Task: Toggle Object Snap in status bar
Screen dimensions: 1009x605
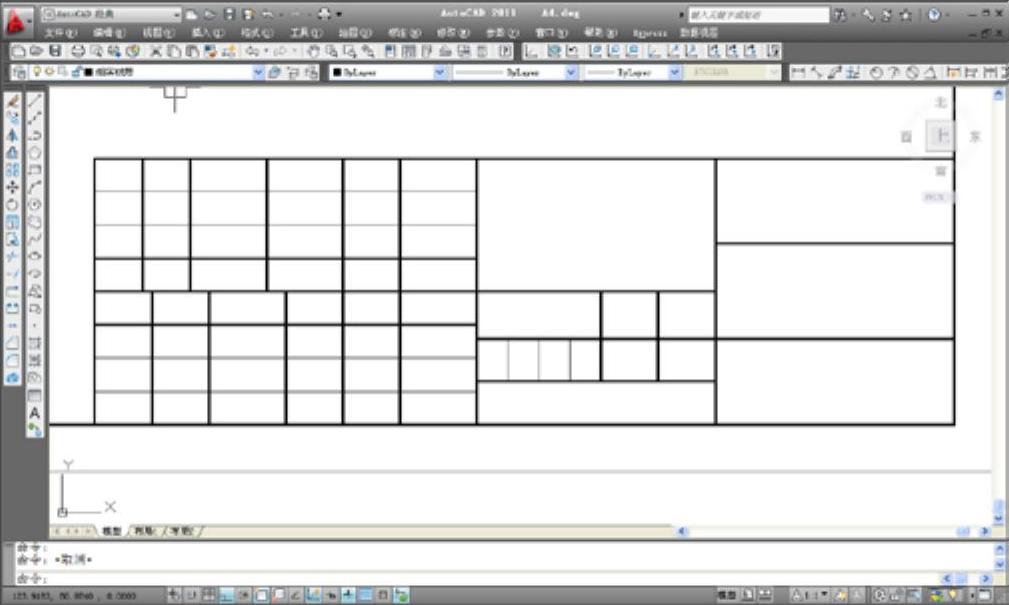Action: (262, 595)
